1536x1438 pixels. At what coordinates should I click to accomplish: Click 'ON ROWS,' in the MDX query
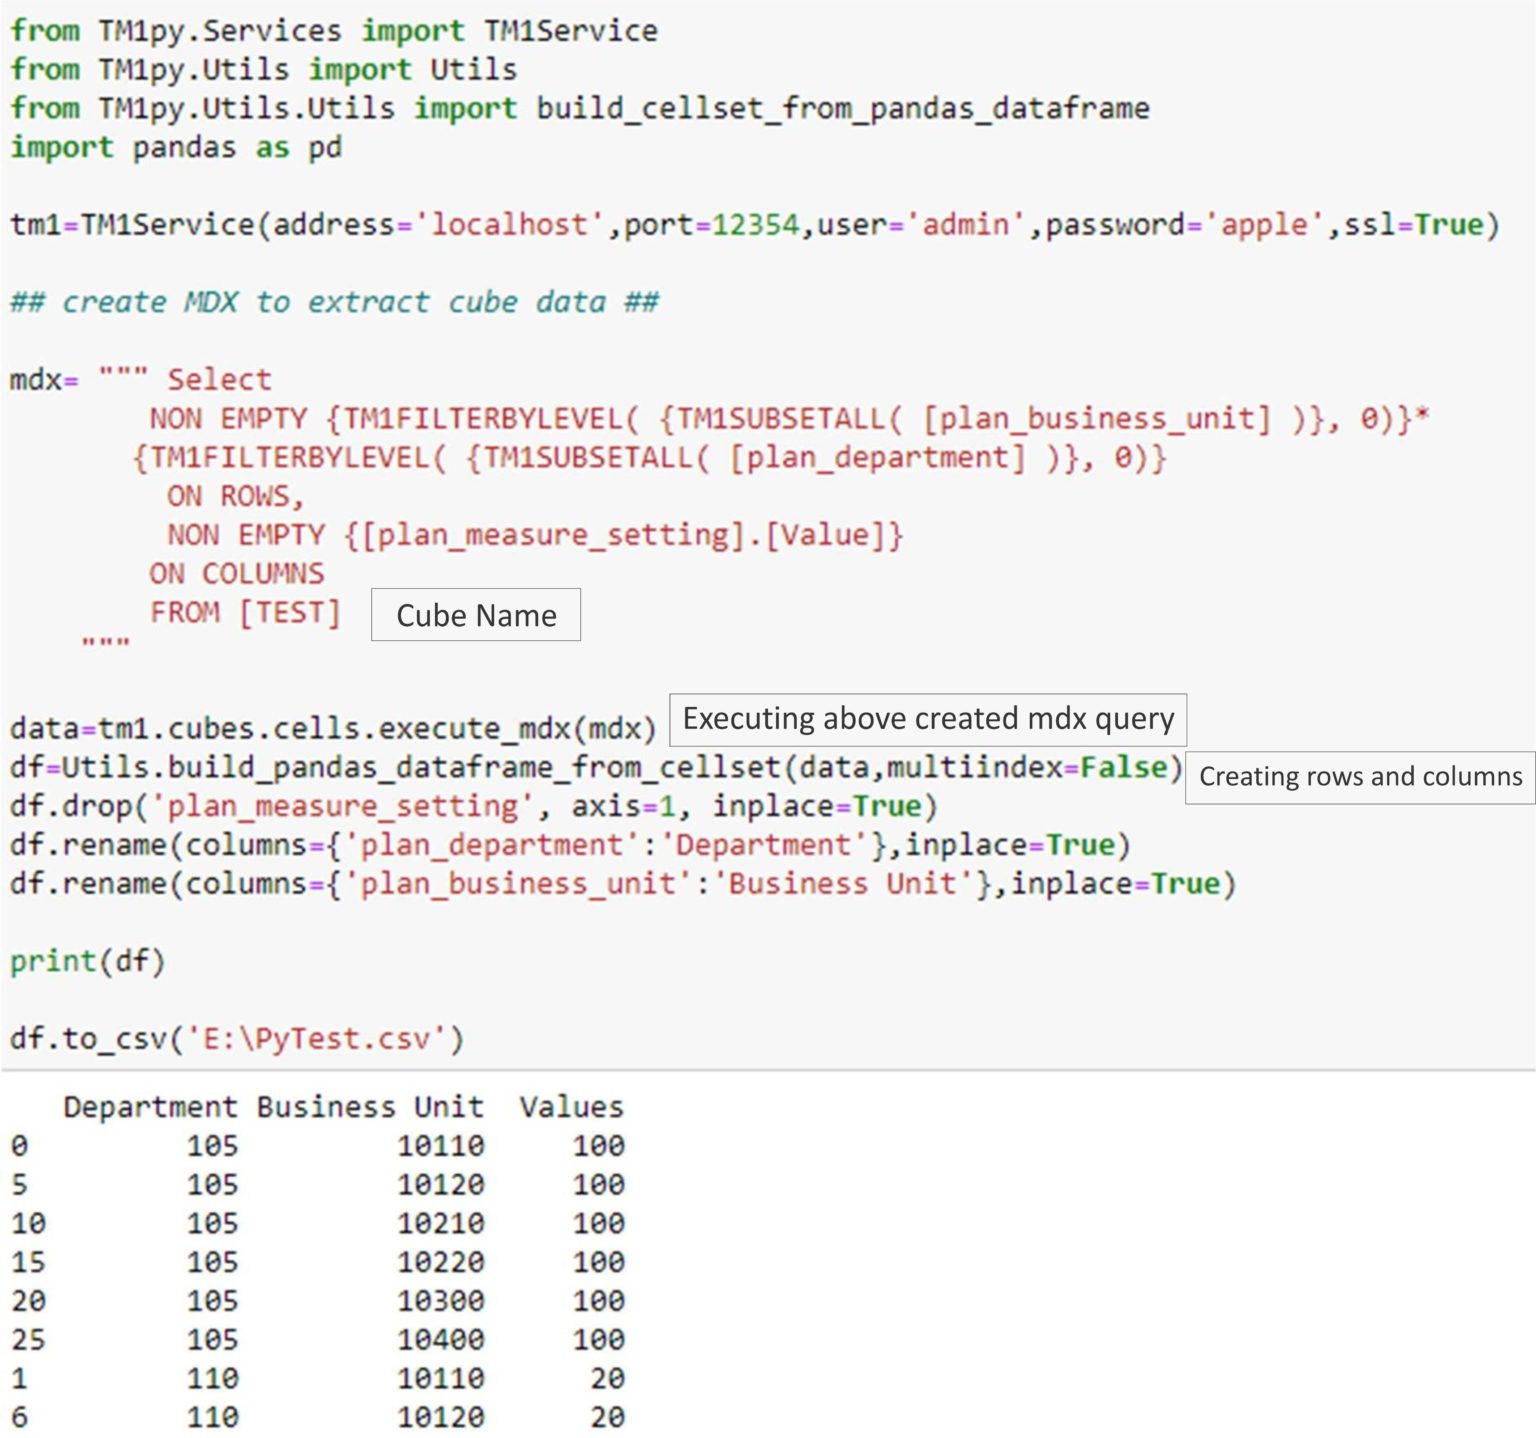tap(235, 496)
